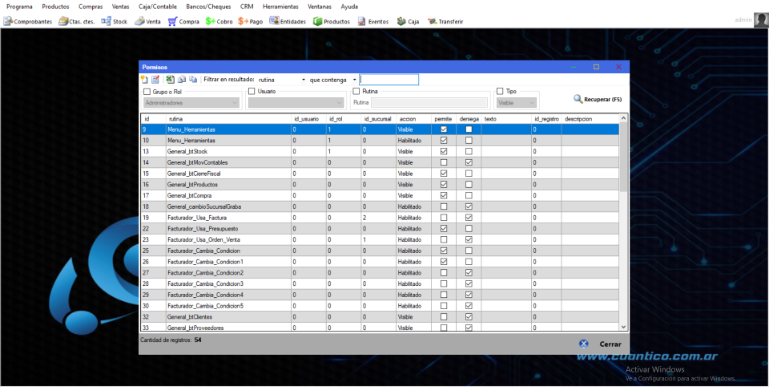The height and width of the screenshot is (387, 770).
Task: Click the copy icon in Permisos toolbar
Action: pos(193,80)
